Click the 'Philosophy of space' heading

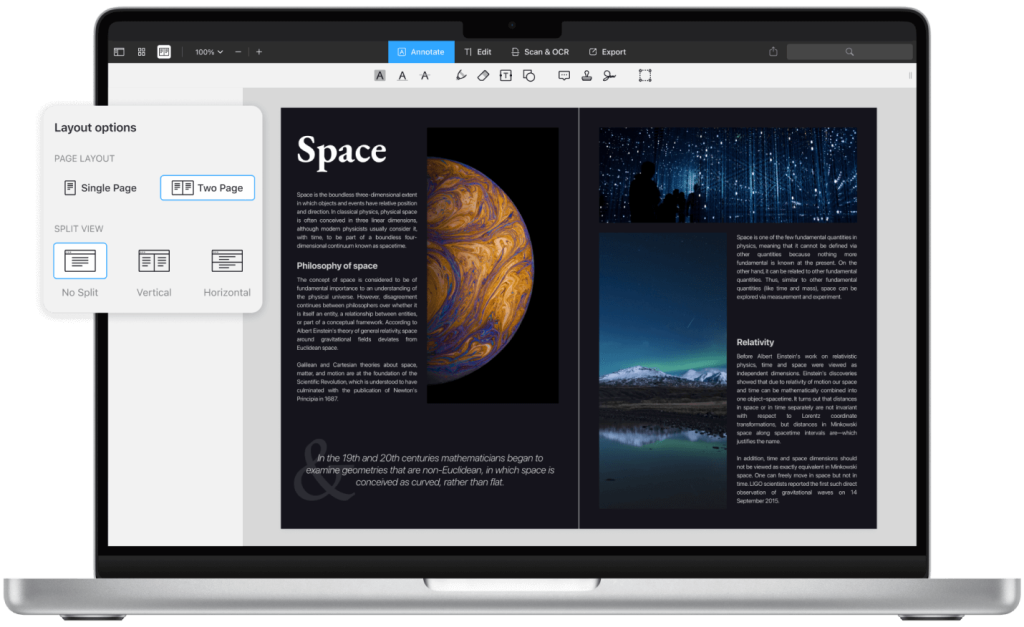pyautogui.click(x=337, y=266)
